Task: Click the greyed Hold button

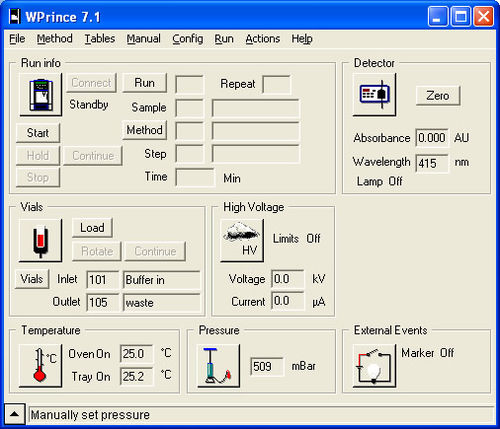Action: coord(38,155)
